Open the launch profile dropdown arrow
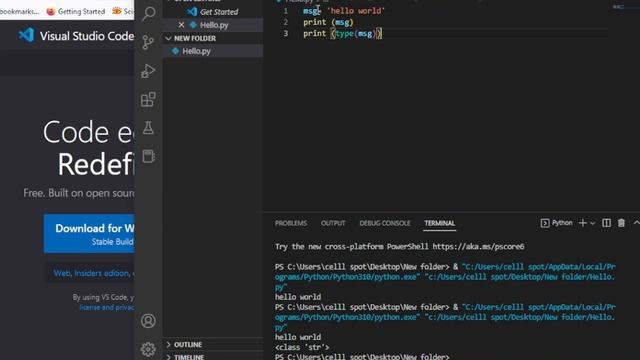 tap(593, 223)
